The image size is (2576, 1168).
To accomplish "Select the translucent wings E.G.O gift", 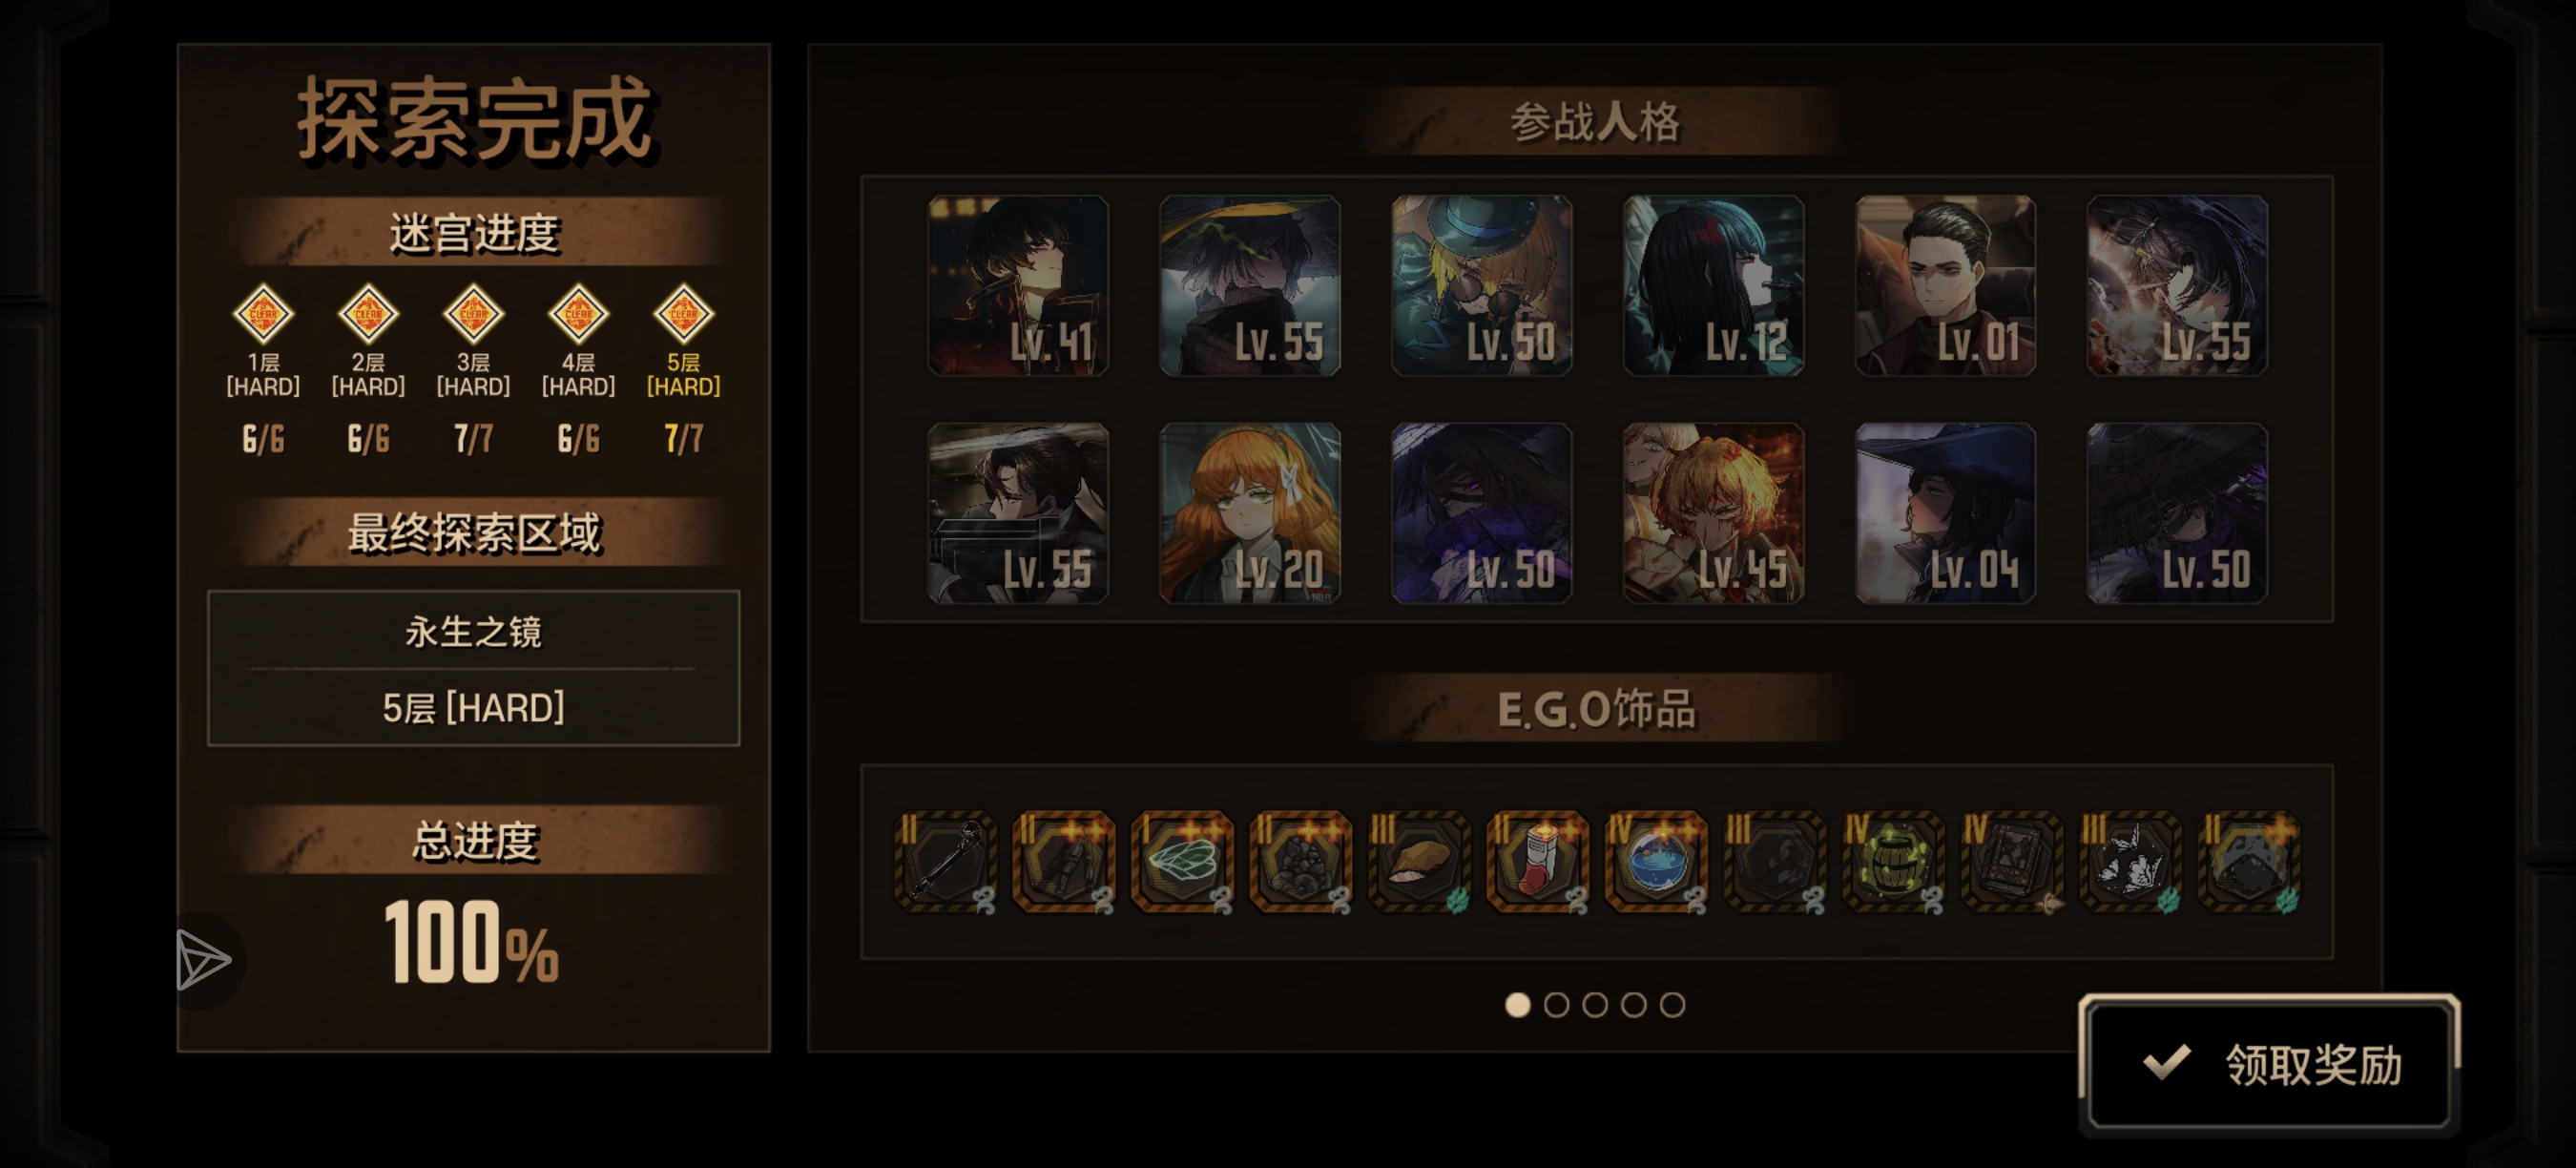I will [x=1182, y=861].
